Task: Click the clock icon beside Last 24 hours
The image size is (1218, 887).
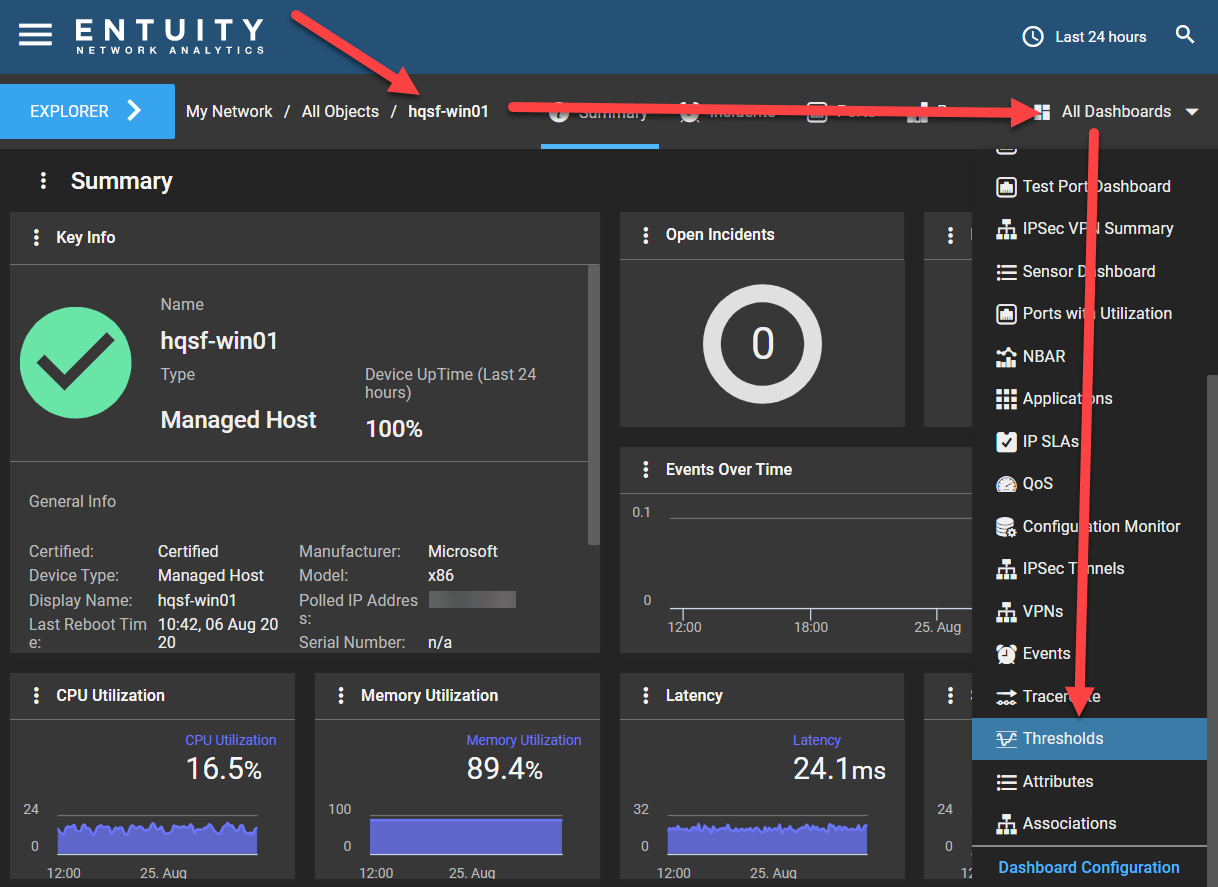Action: click(1033, 37)
